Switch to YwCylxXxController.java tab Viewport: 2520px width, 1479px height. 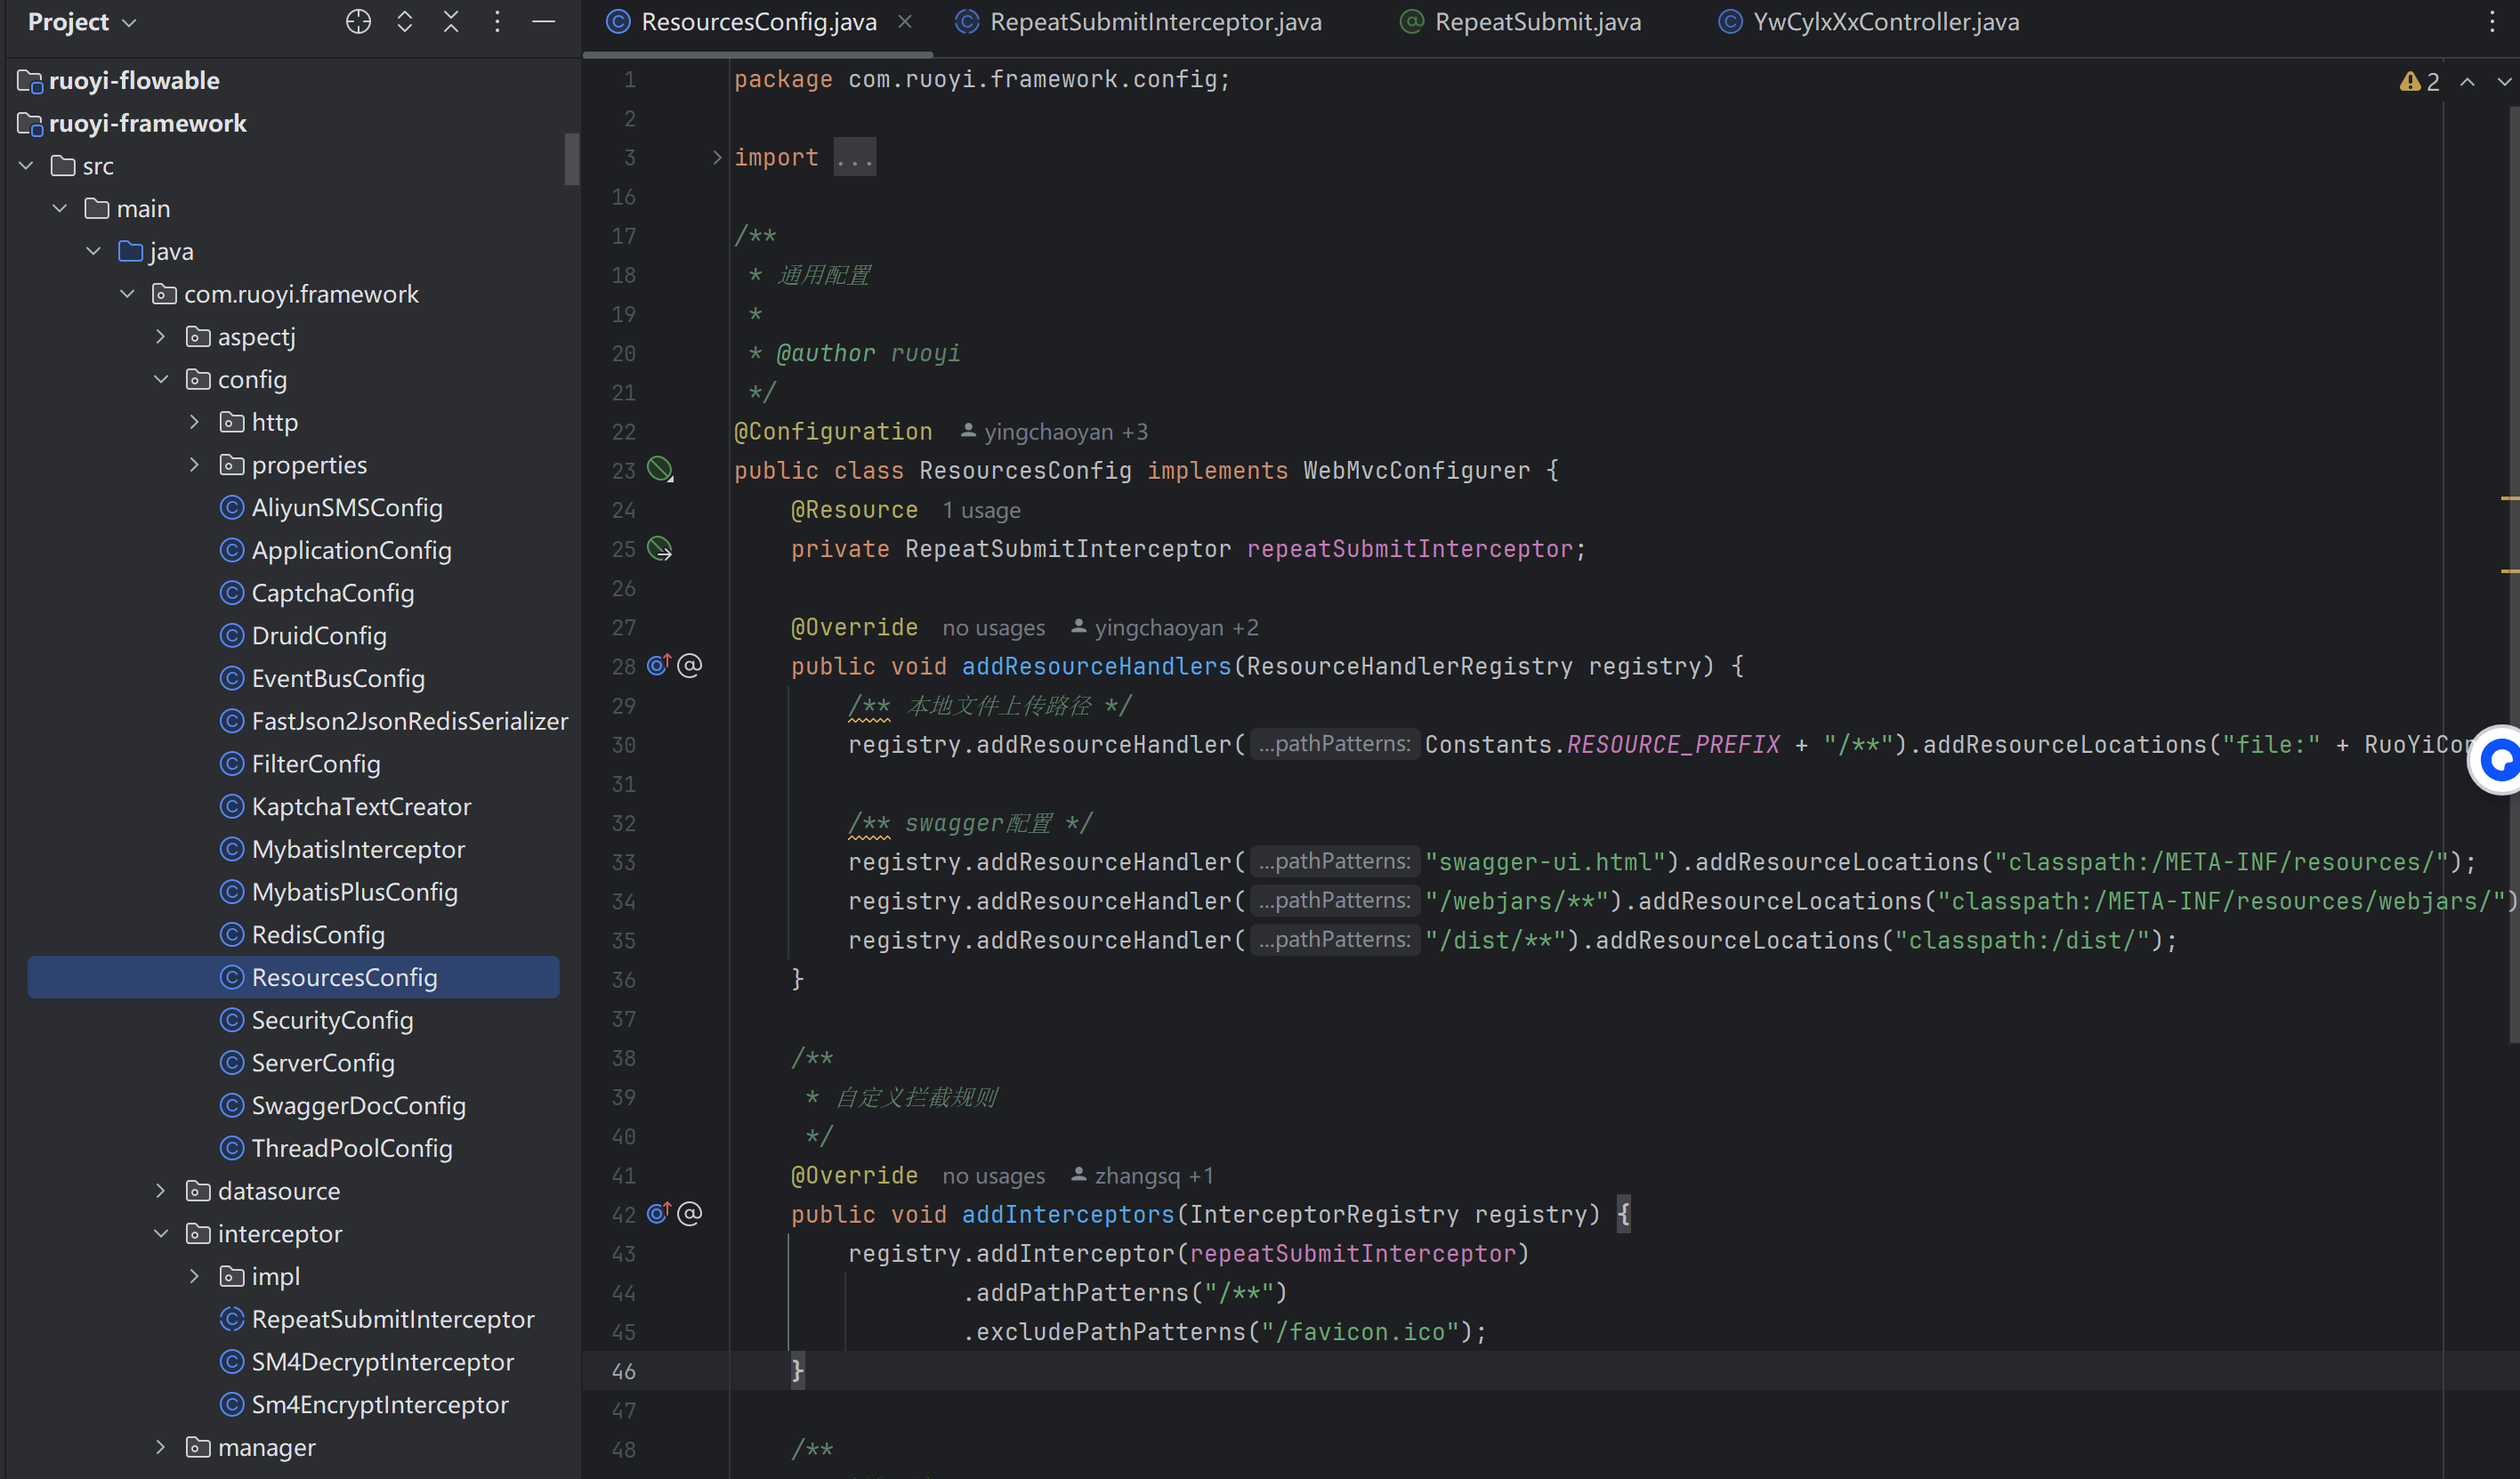pos(1885,21)
